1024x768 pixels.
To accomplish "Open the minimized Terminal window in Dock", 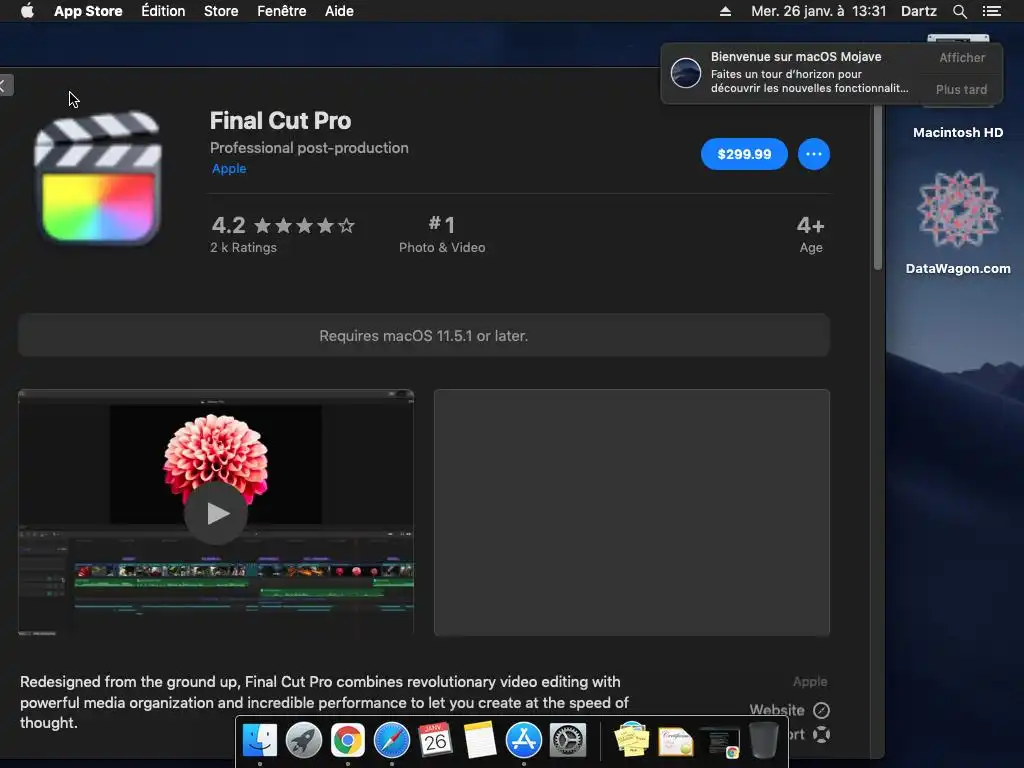I will (720, 742).
